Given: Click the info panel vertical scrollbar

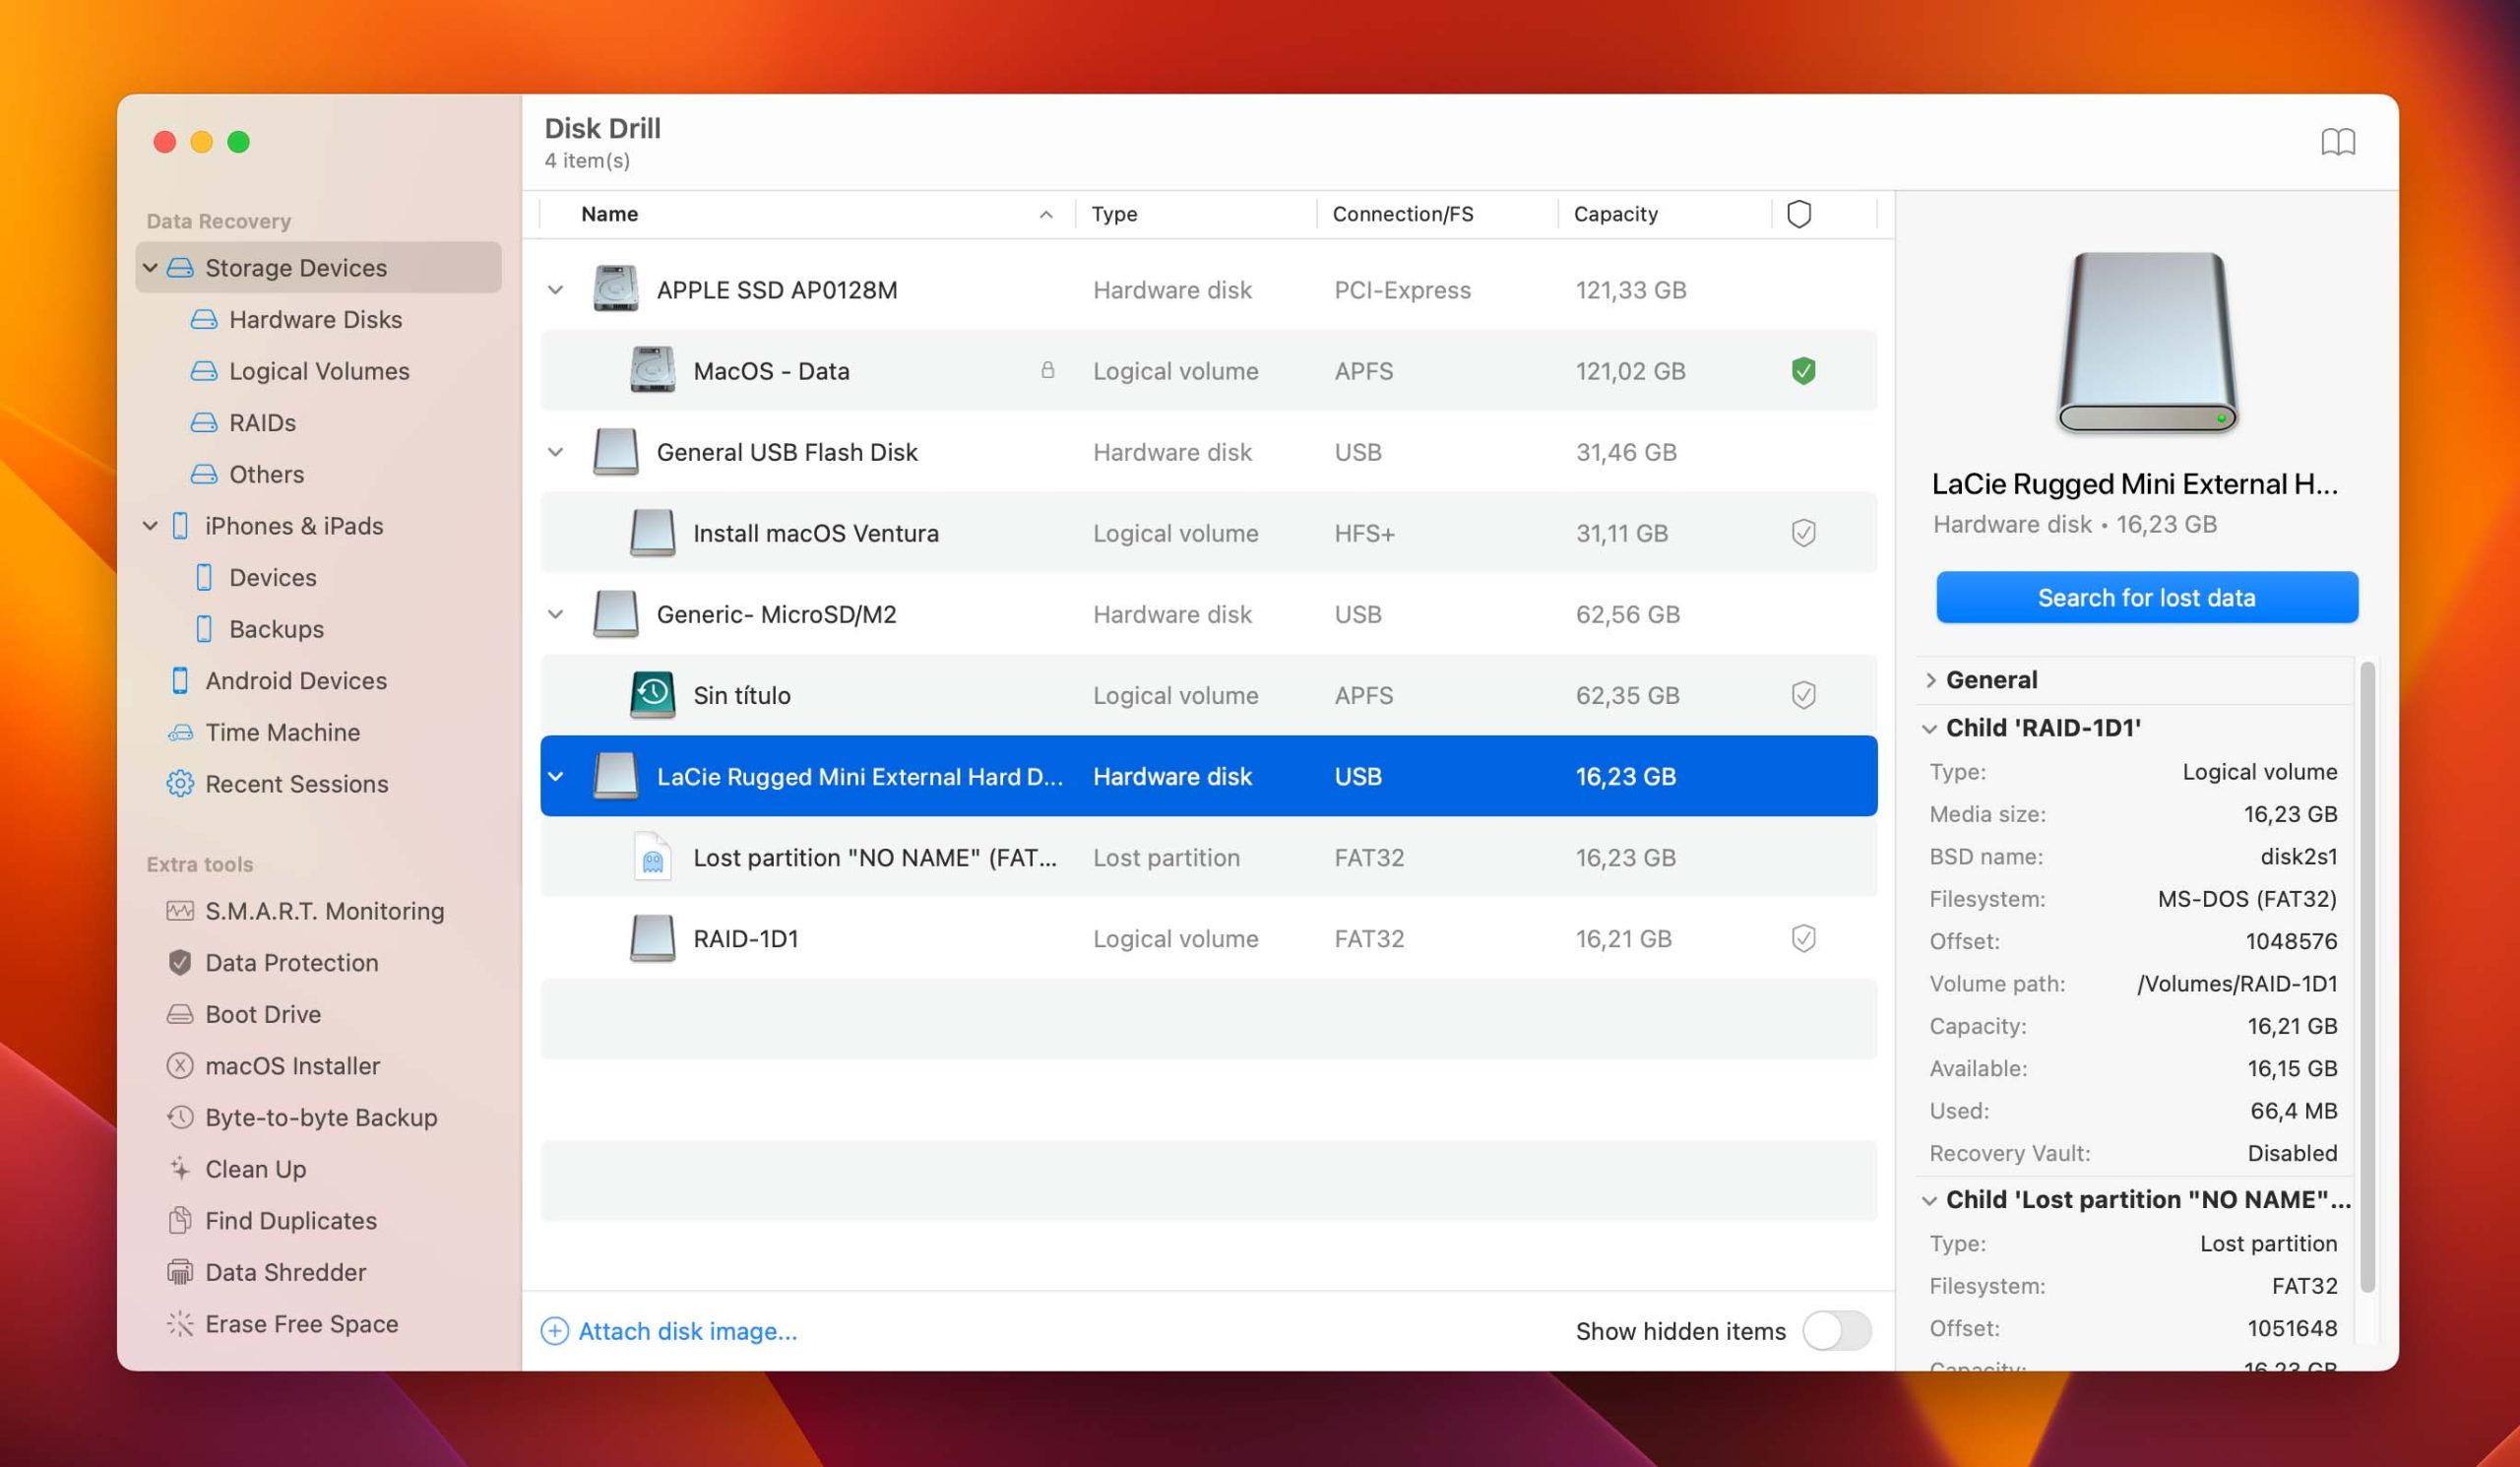Looking at the screenshot, I should pyautogui.click(x=2366, y=978).
